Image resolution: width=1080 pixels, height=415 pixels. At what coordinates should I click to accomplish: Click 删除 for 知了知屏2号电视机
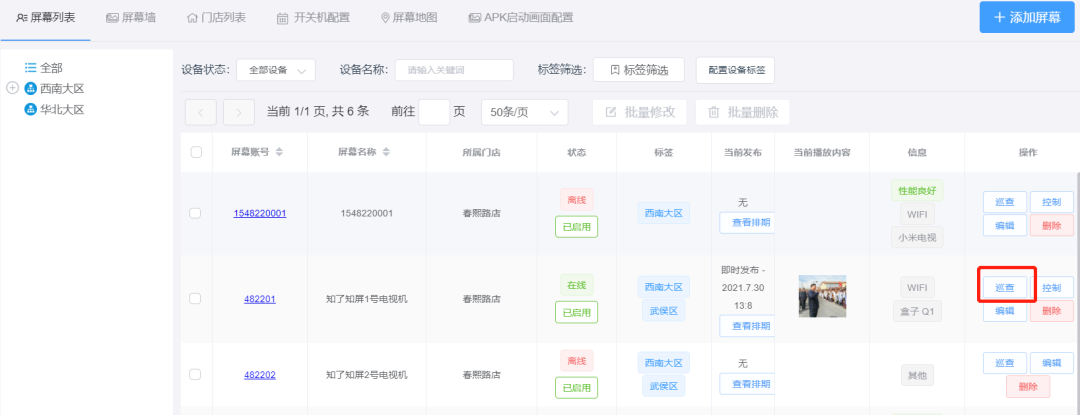1028,386
